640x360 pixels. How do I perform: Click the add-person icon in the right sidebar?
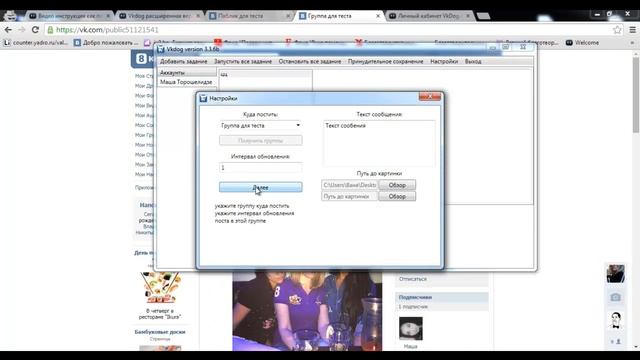tap(616, 341)
